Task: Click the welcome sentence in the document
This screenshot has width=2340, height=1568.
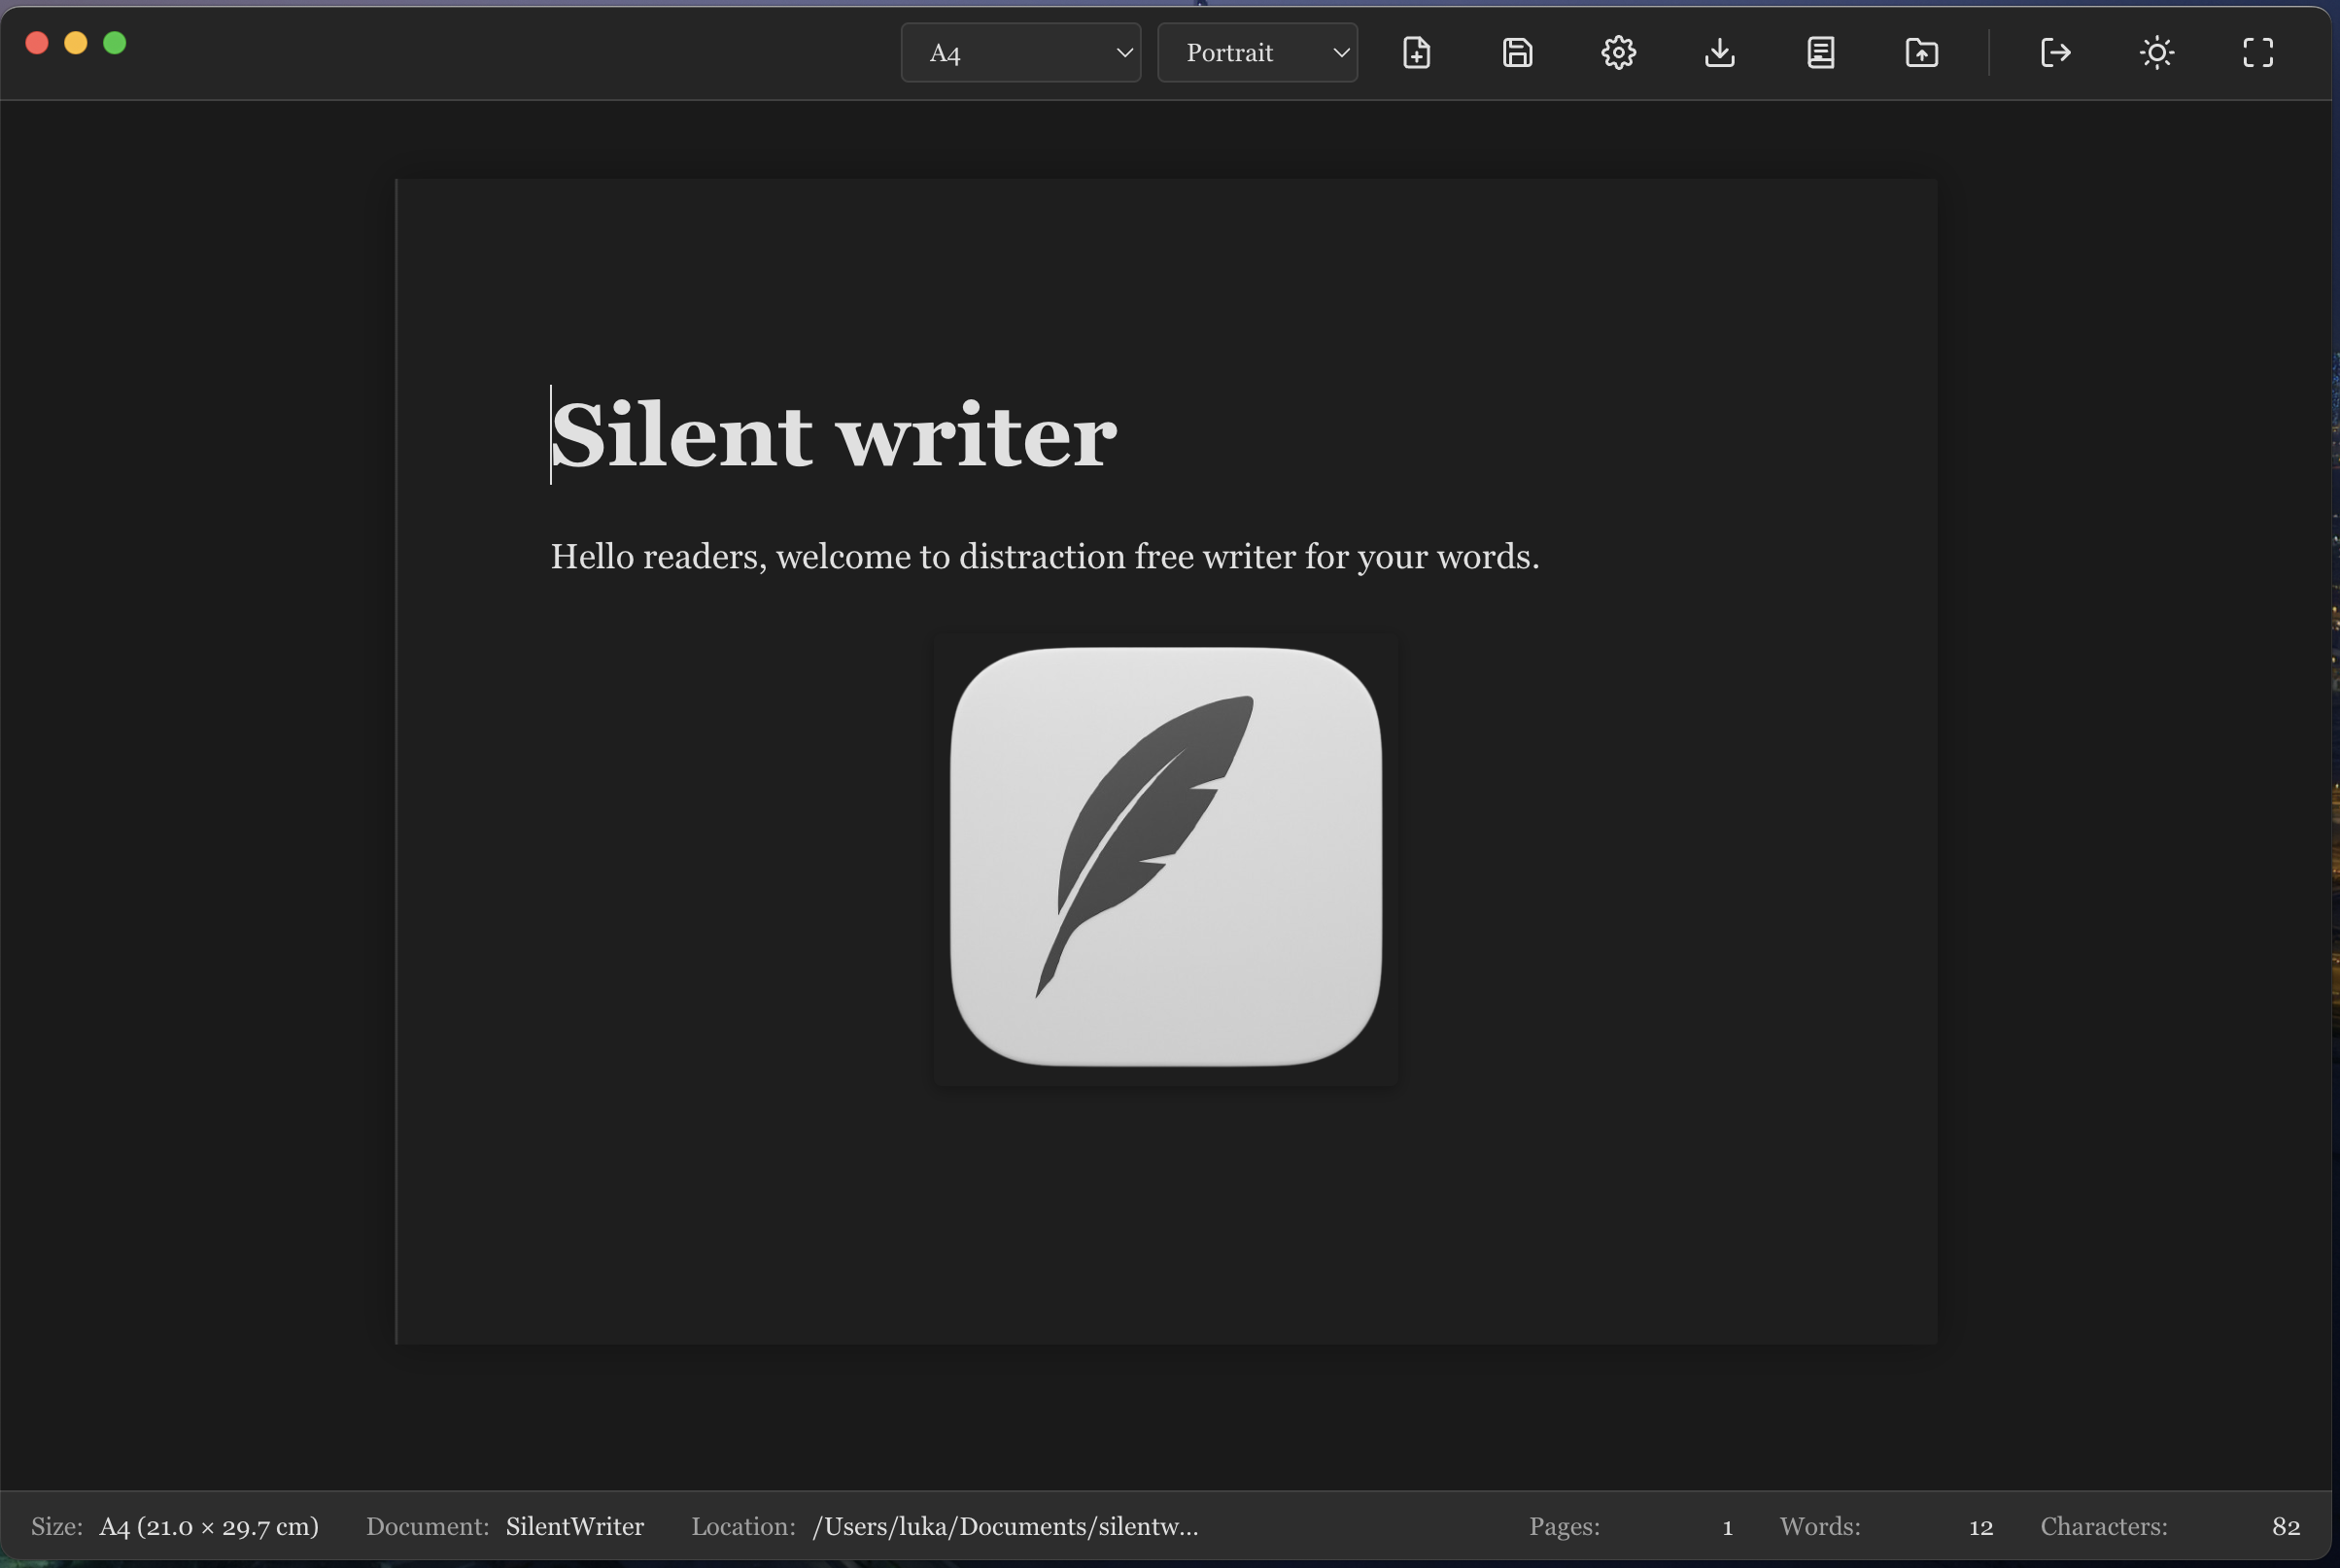Action: pos(1044,557)
